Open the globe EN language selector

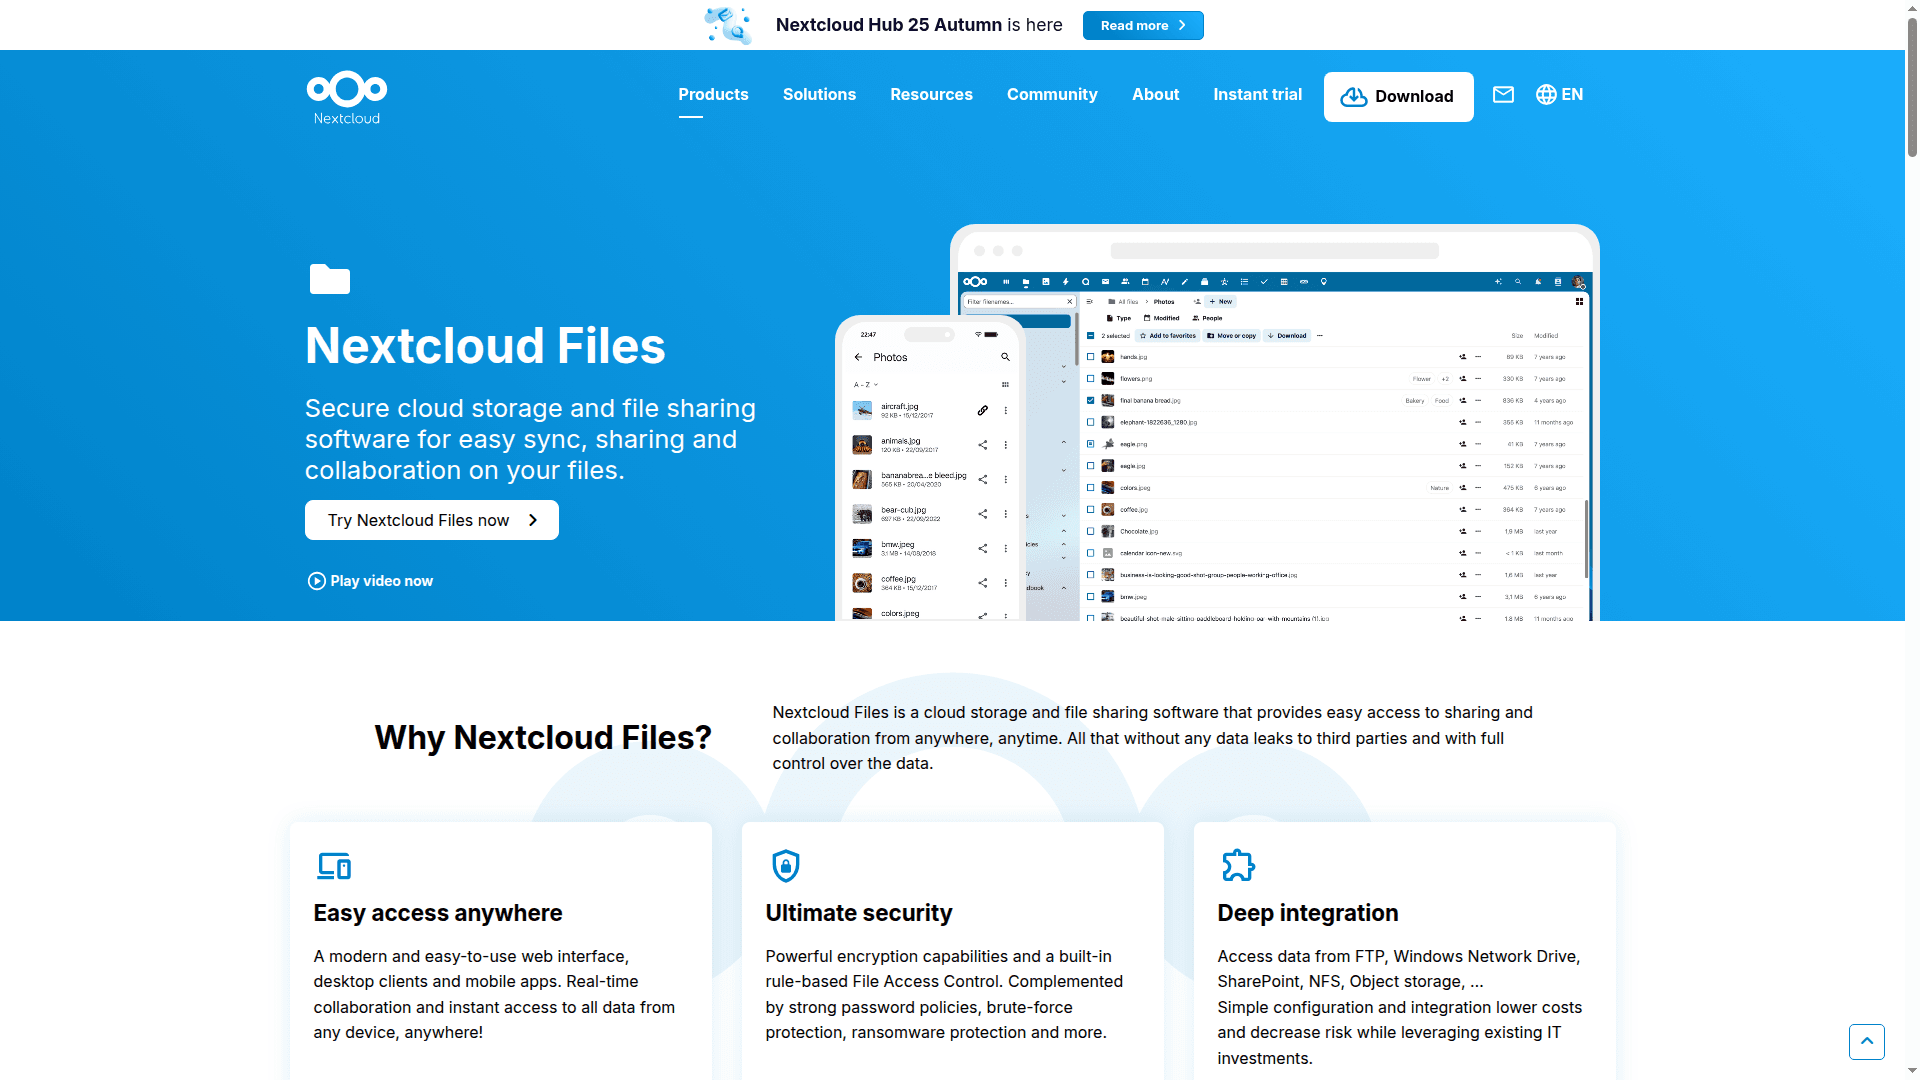(x=1559, y=94)
